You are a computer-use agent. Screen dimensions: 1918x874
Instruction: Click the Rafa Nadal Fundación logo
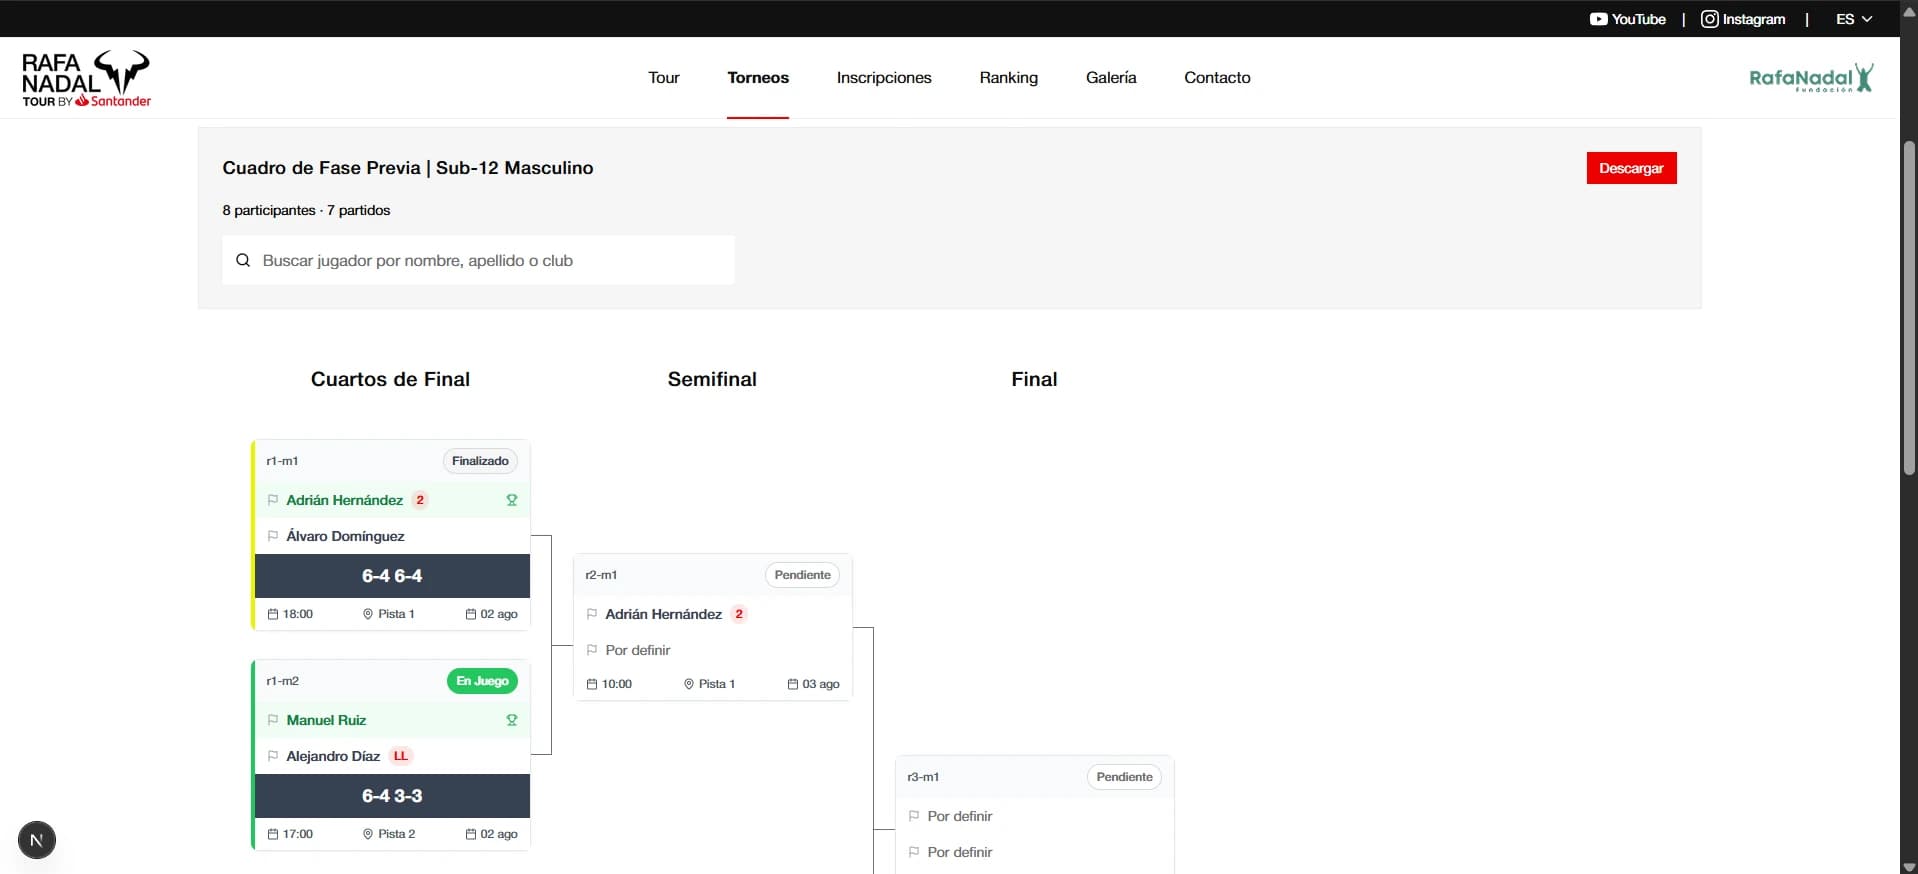(1811, 78)
